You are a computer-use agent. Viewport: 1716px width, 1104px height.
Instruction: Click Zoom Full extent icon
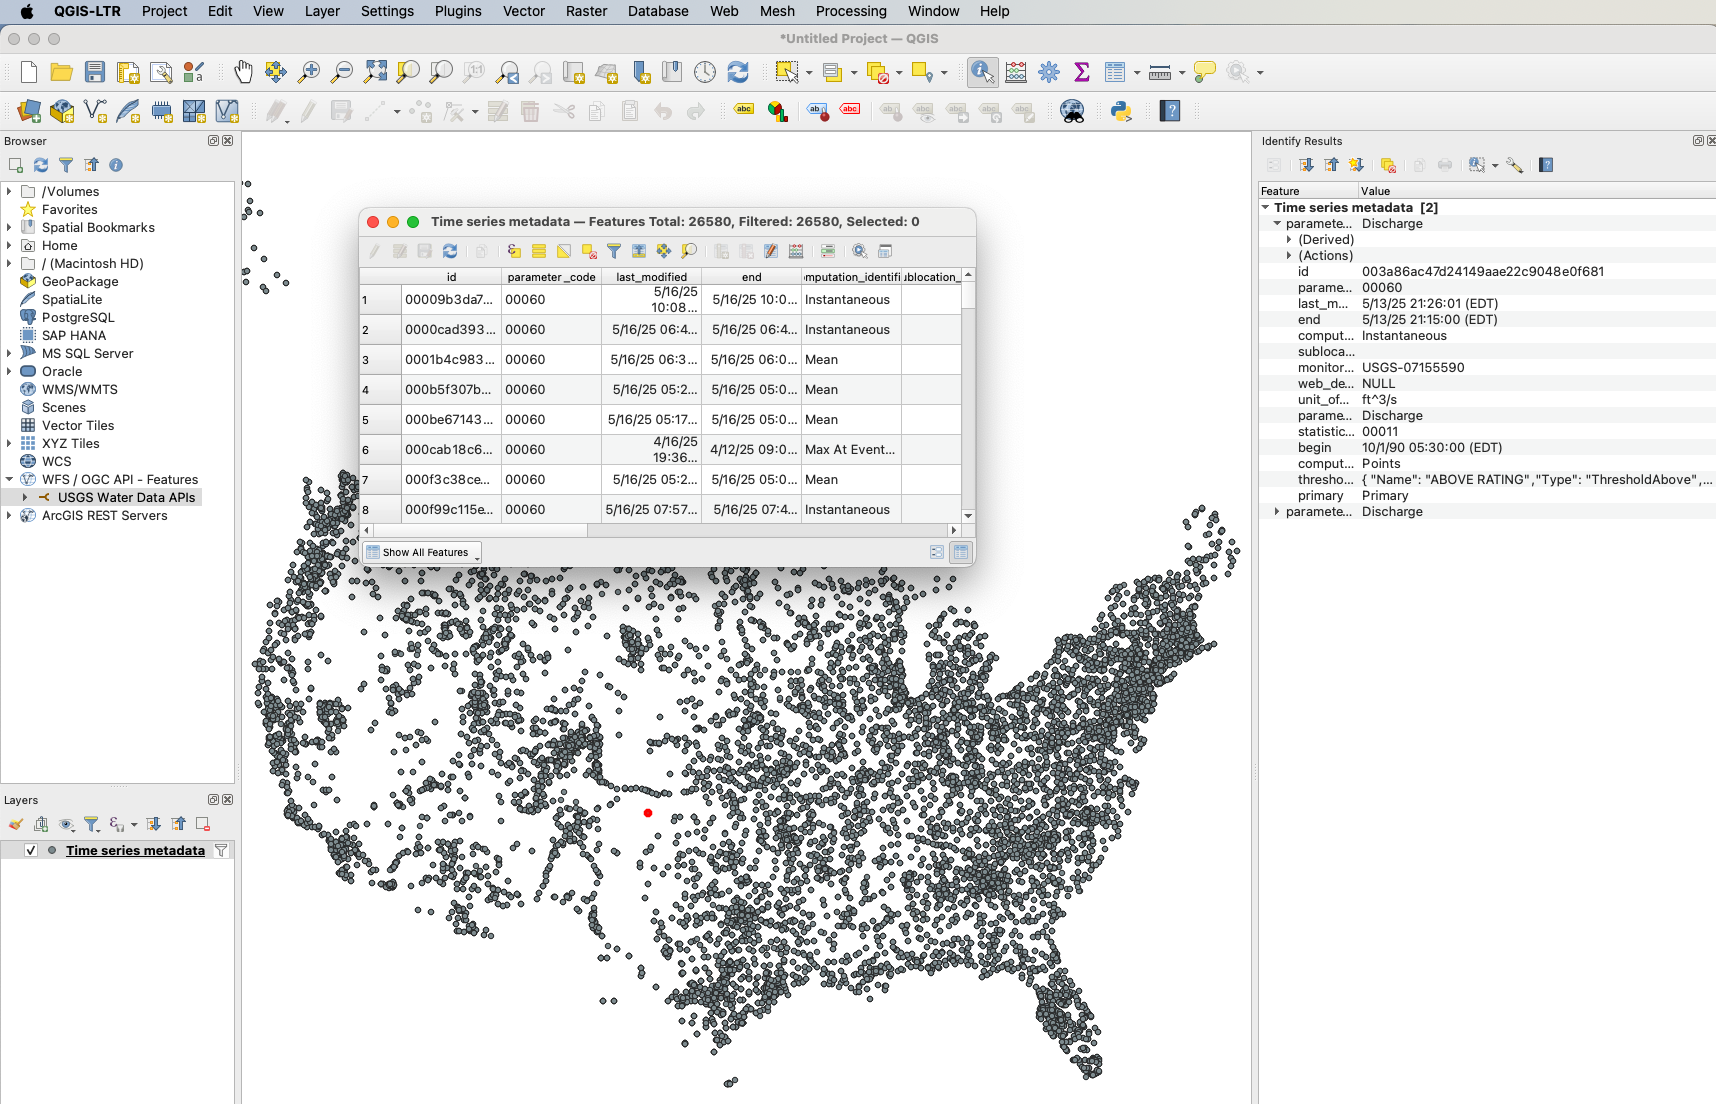(375, 72)
